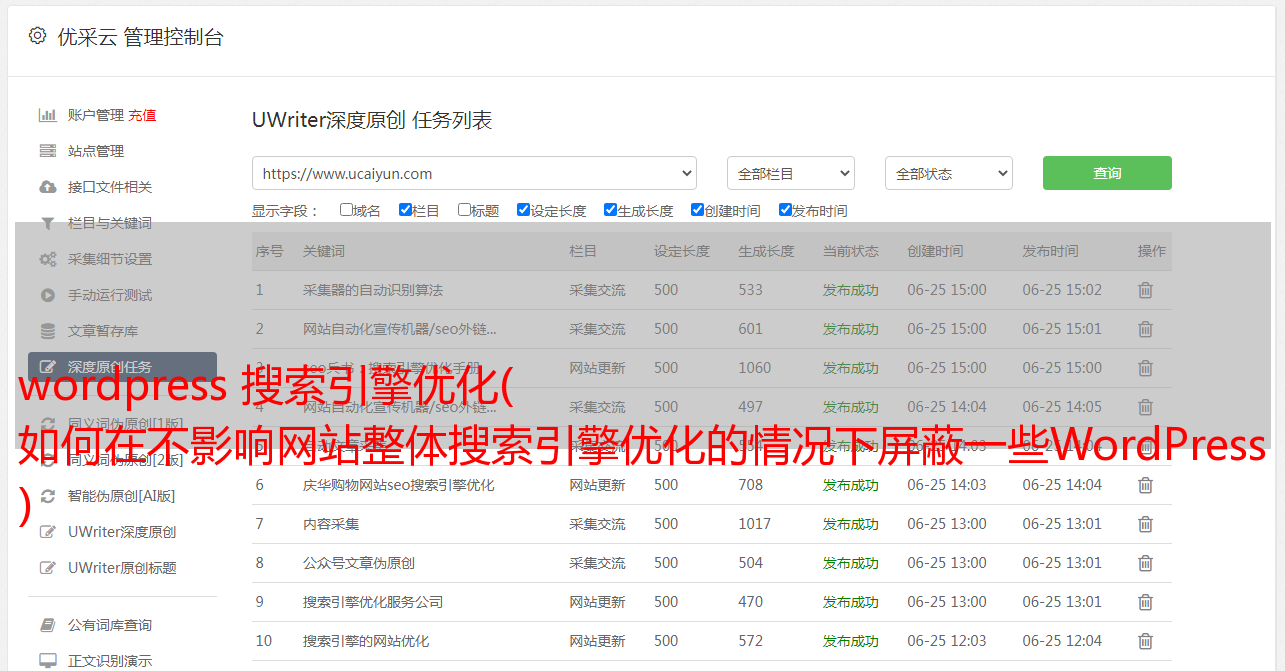Click the red 充值 link
Viewport: 1285px width, 671px height.
(x=142, y=115)
